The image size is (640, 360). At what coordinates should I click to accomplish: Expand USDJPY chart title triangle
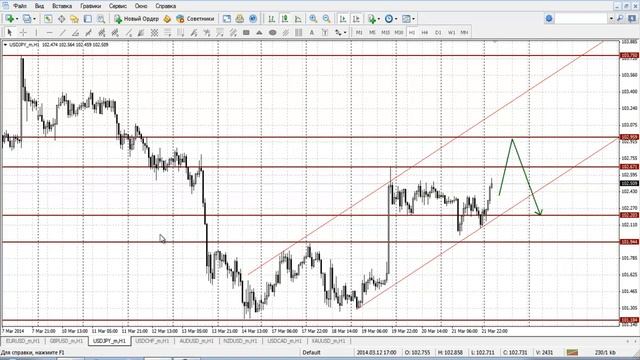coord(5,44)
